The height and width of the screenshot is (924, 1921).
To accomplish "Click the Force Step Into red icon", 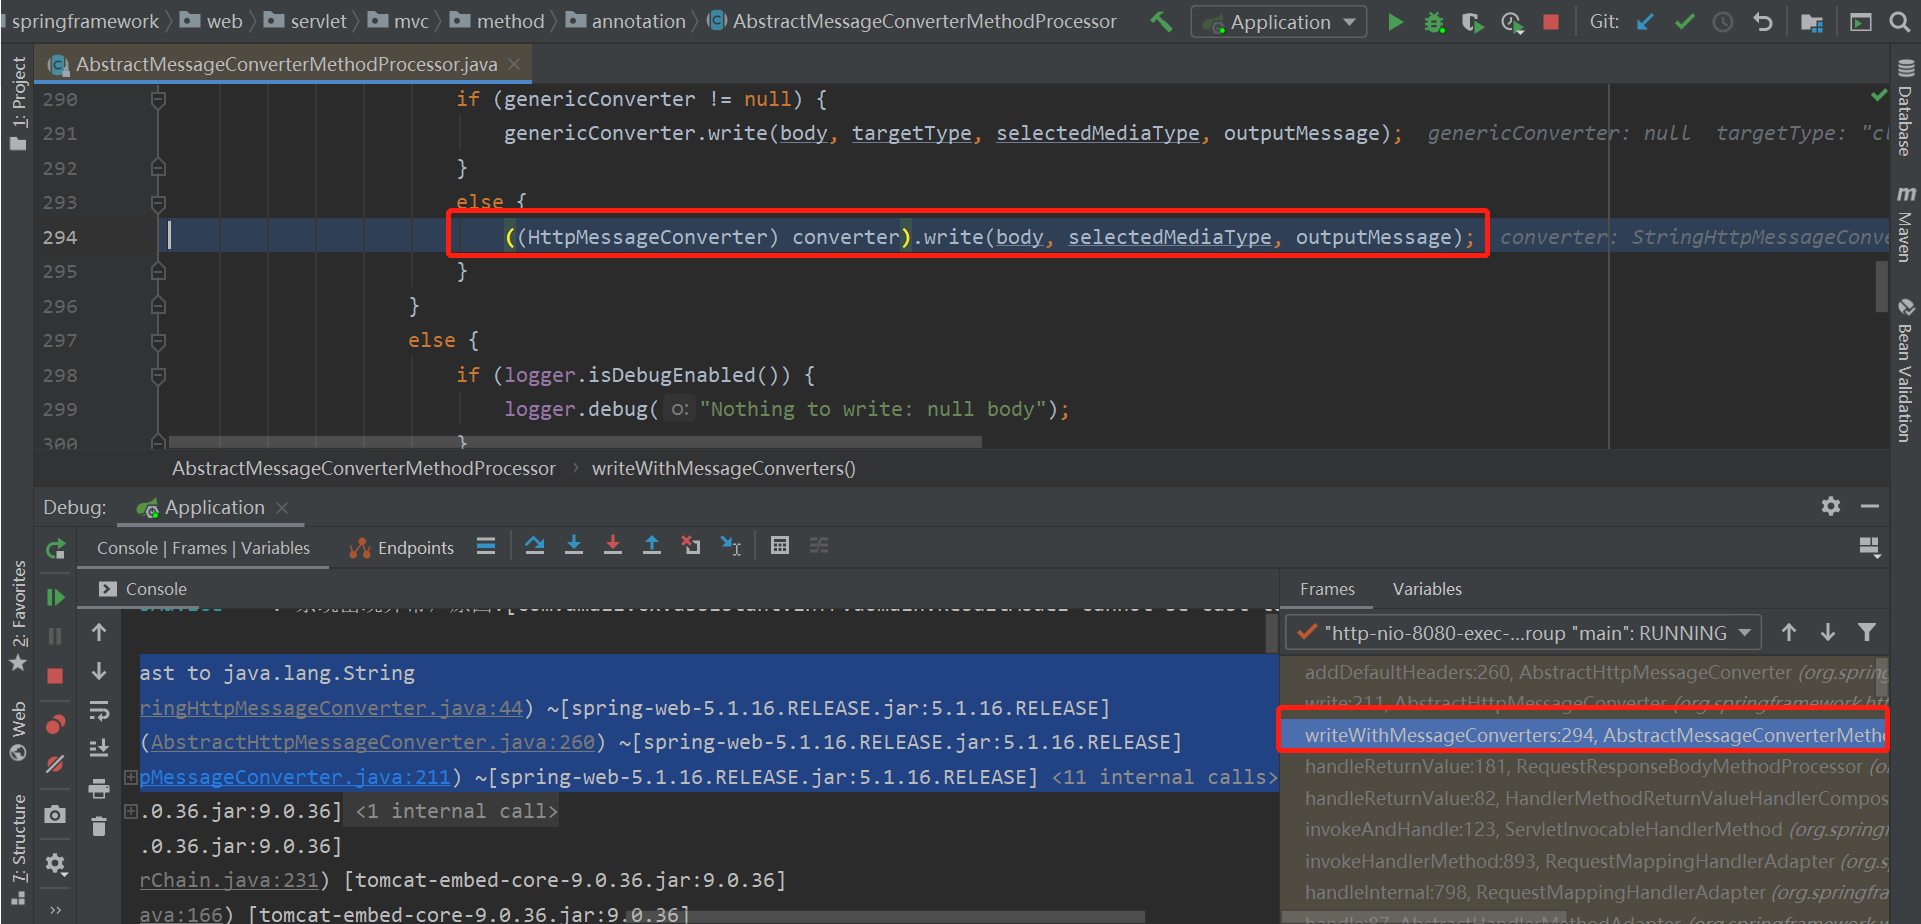I will 613,546.
